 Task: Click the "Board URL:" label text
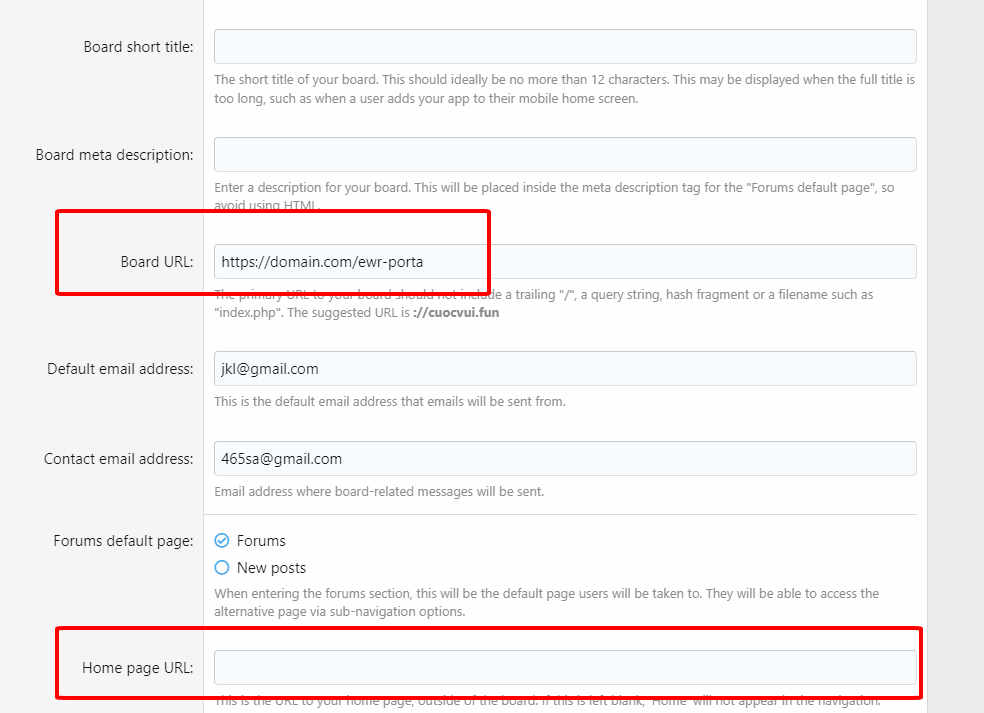tap(156, 262)
